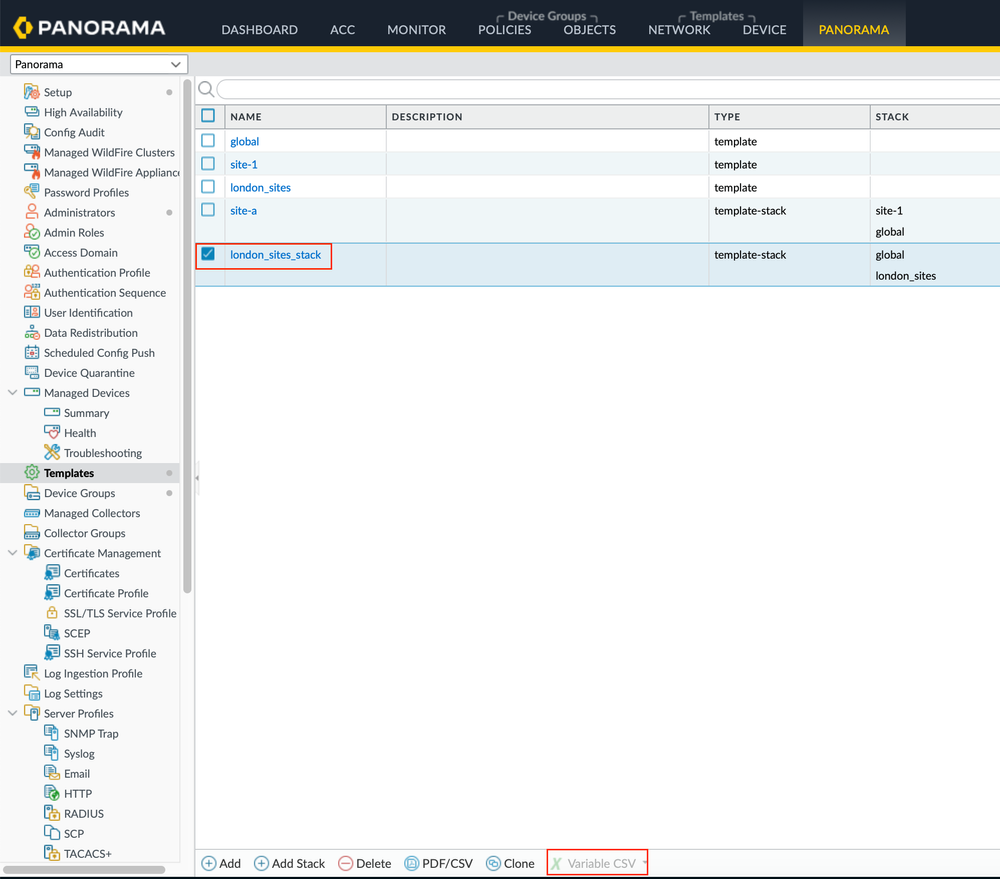Click the SSL/TLS Service Profile lock icon
1000x879 pixels.
click(52, 613)
